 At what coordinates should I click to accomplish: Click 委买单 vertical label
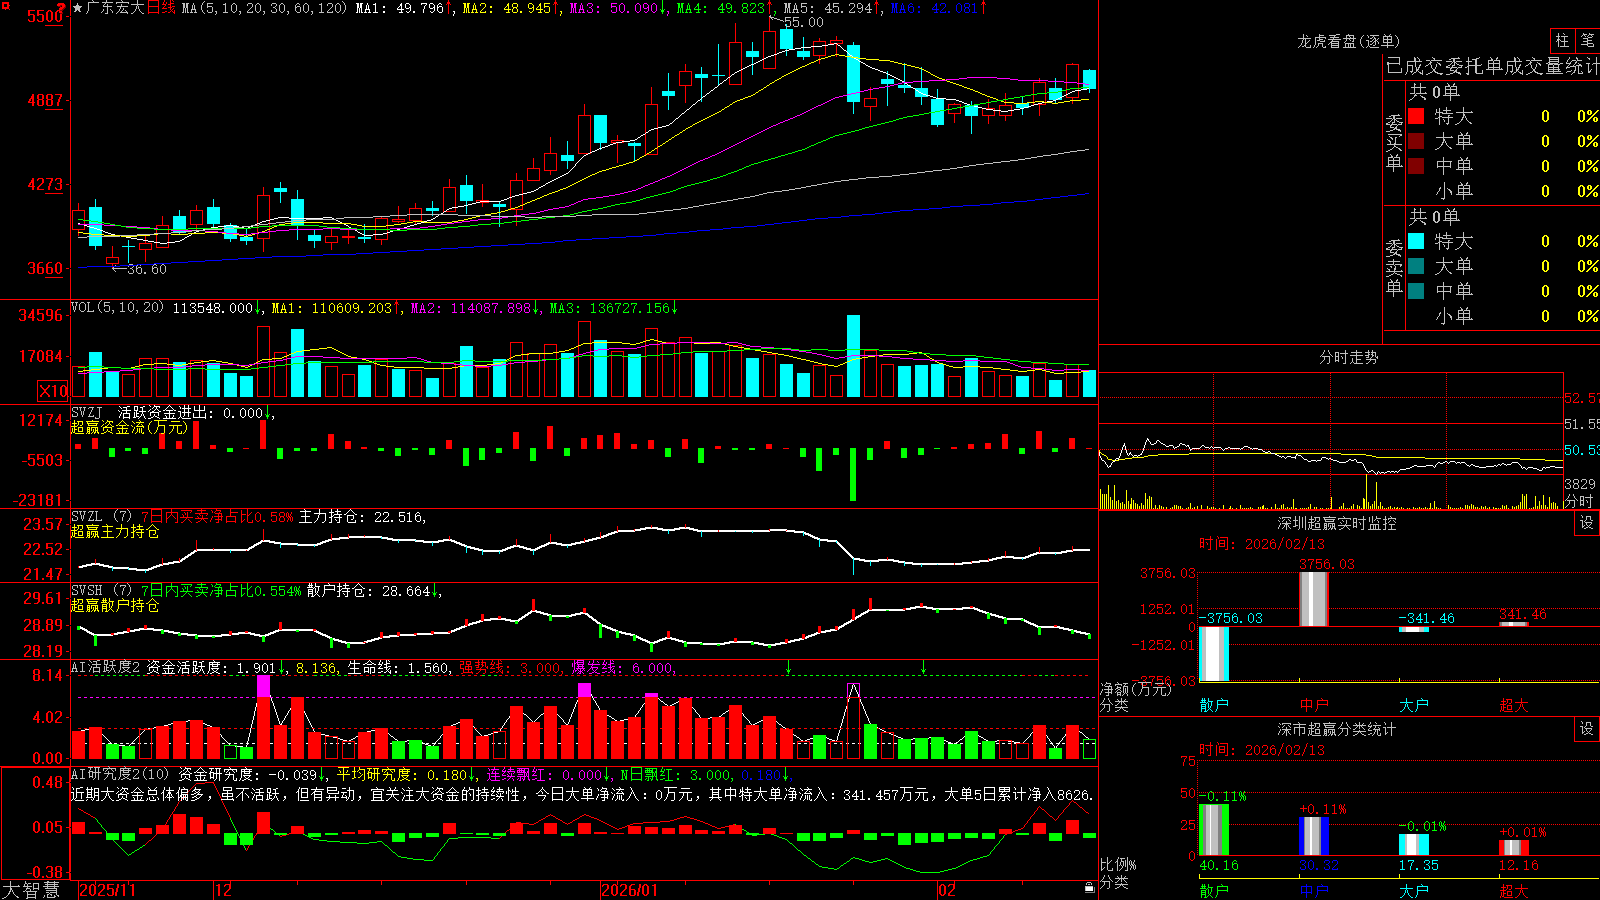pyautogui.click(x=1394, y=142)
